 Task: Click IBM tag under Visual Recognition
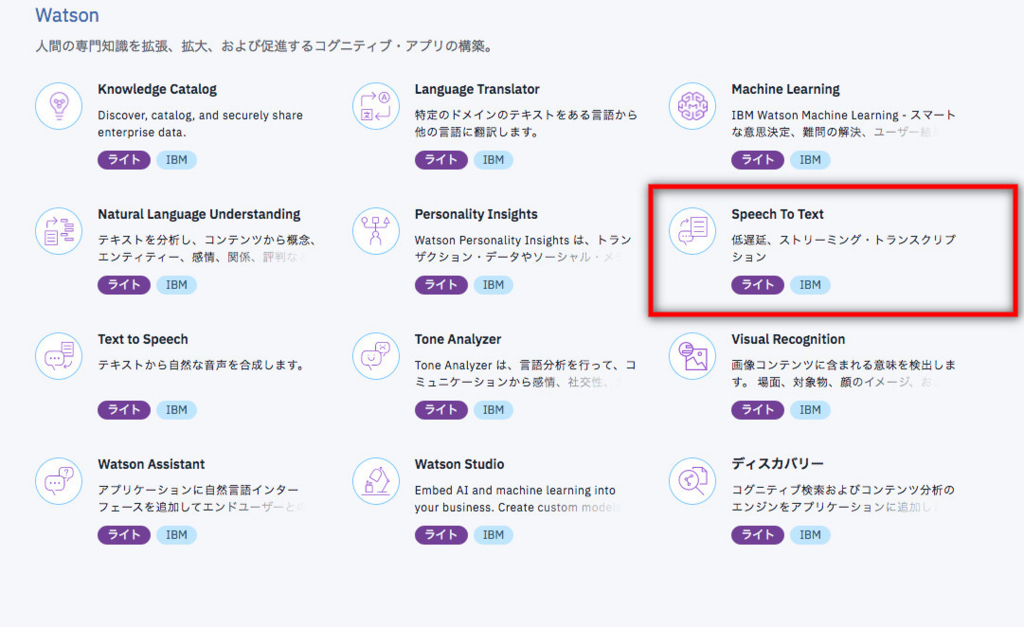pos(810,410)
